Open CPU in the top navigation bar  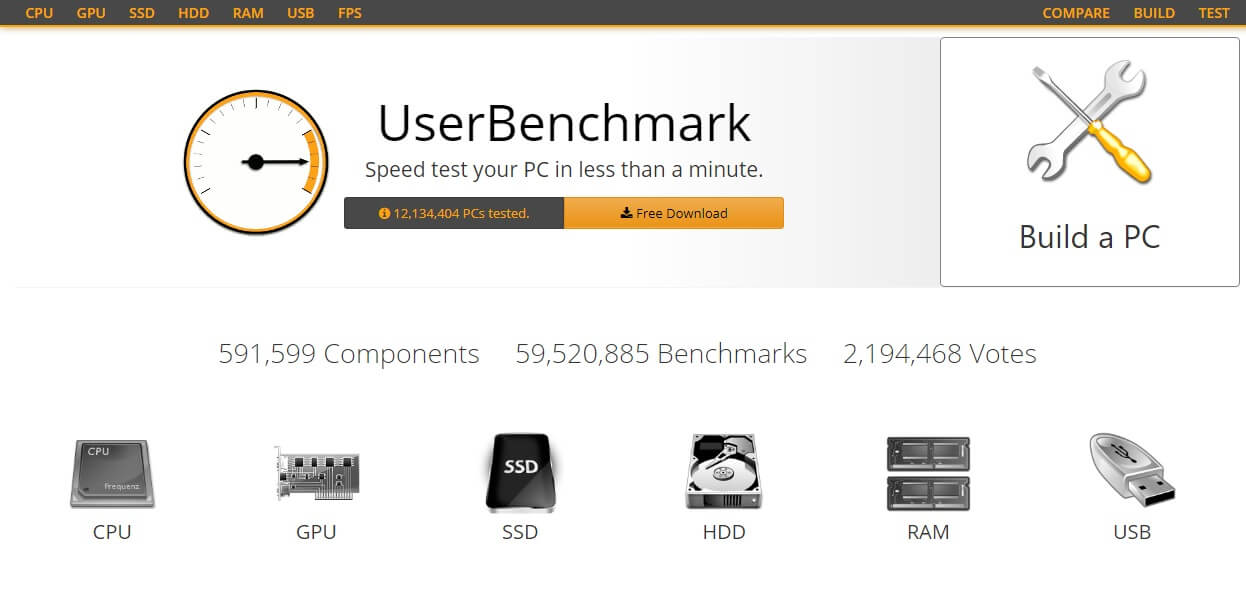tap(39, 13)
